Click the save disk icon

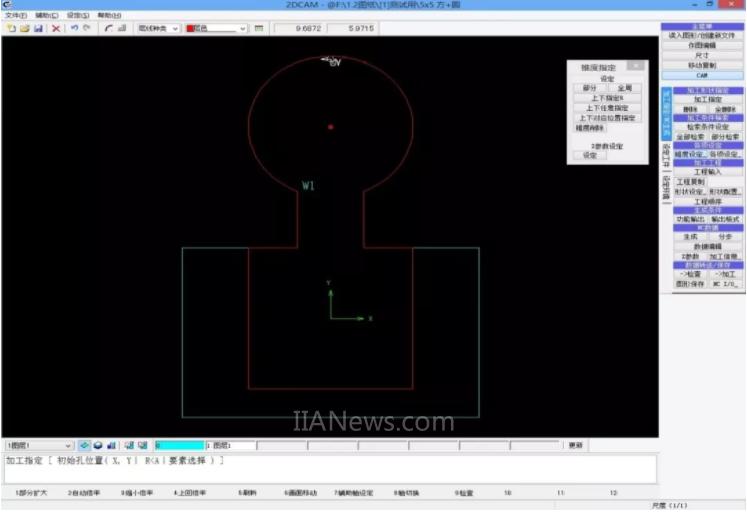(x=38, y=28)
